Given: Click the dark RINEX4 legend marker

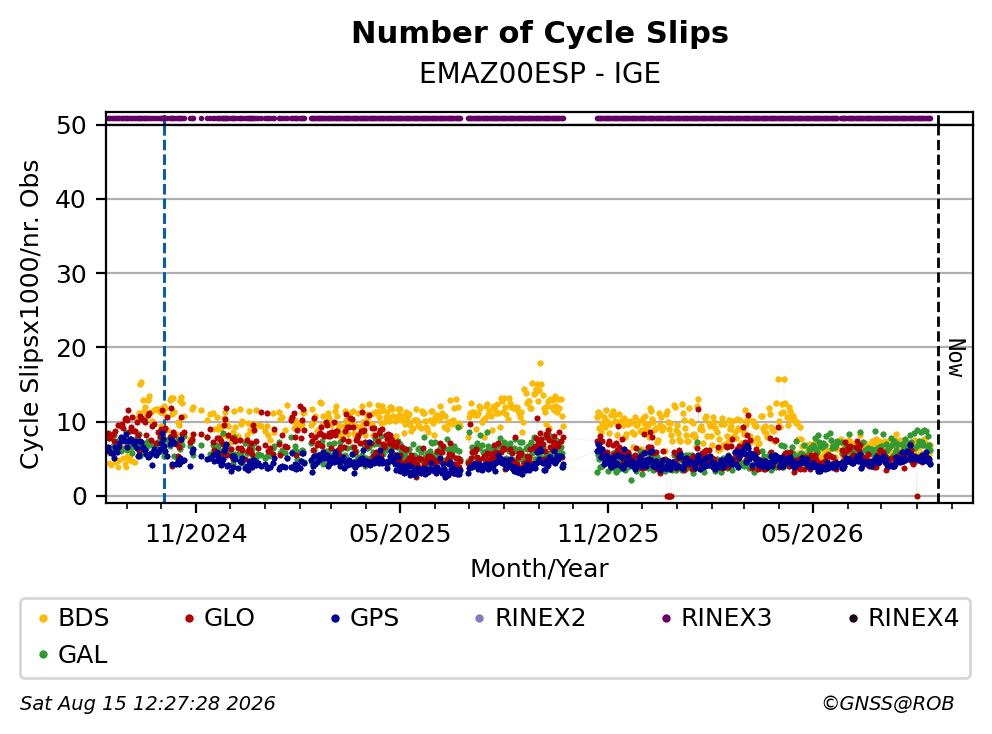Looking at the screenshot, I should pos(853,618).
